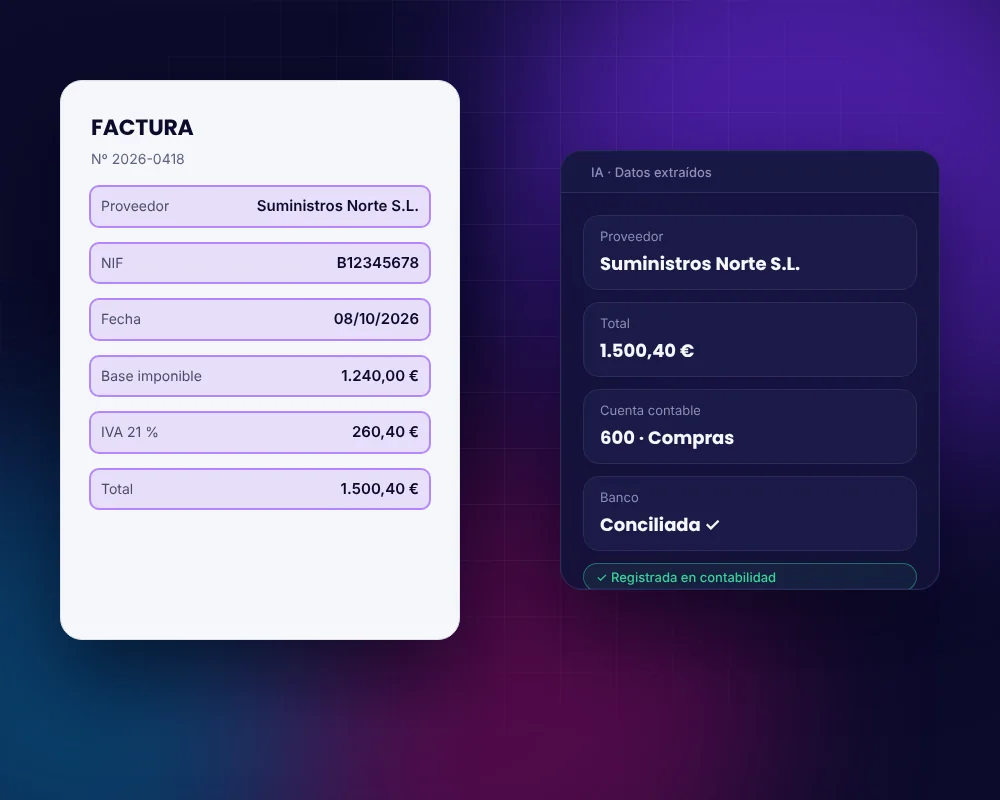Click the FACTURA heading on the invoice
1000x800 pixels.
pyautogui.click(x=142, y=128)
